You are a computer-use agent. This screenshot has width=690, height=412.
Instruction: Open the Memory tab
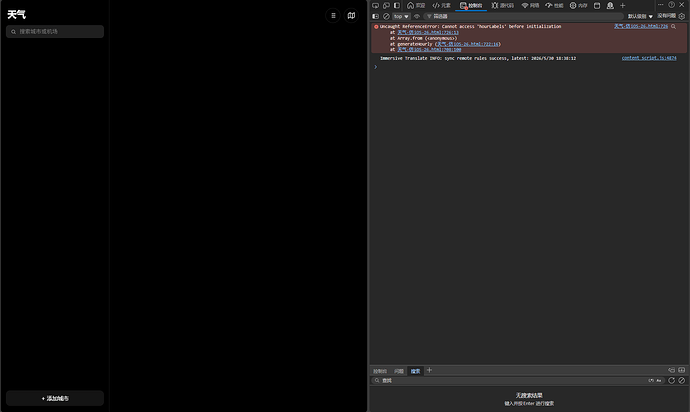(578, 5)
